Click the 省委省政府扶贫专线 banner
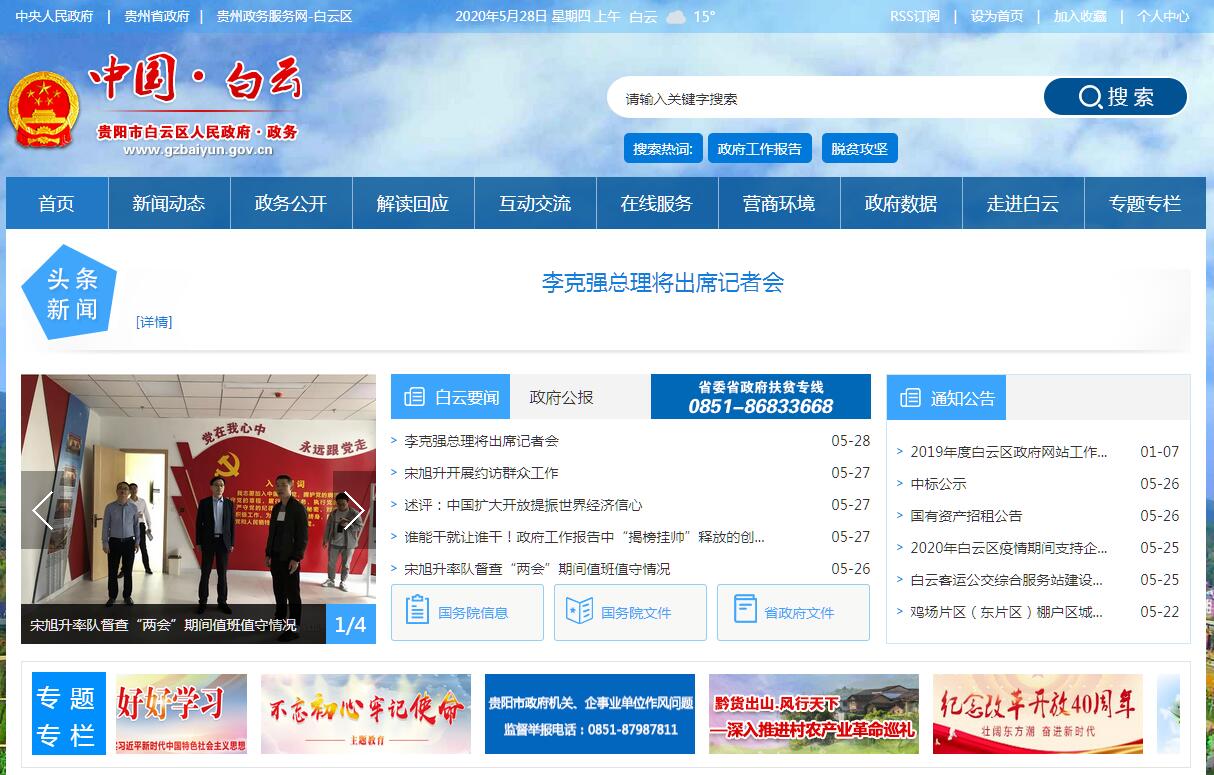 pos(761,397)
